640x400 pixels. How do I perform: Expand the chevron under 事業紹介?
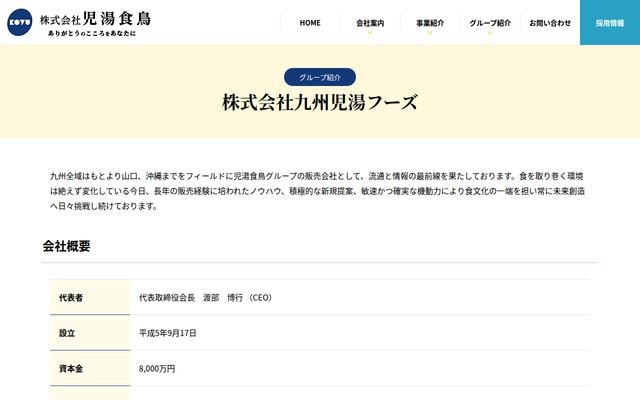click(x=430, y=32)
